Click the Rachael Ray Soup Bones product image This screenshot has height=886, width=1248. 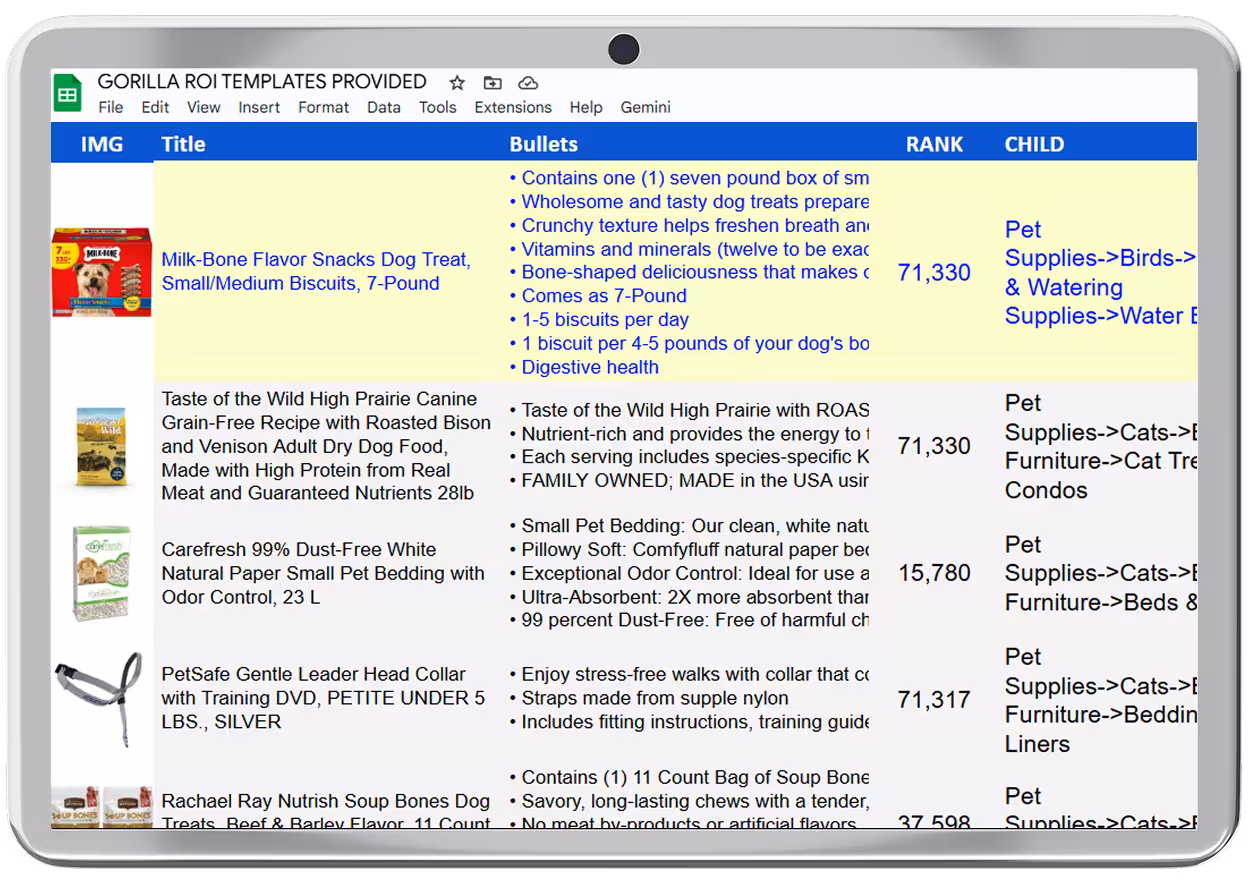point(102,807)
